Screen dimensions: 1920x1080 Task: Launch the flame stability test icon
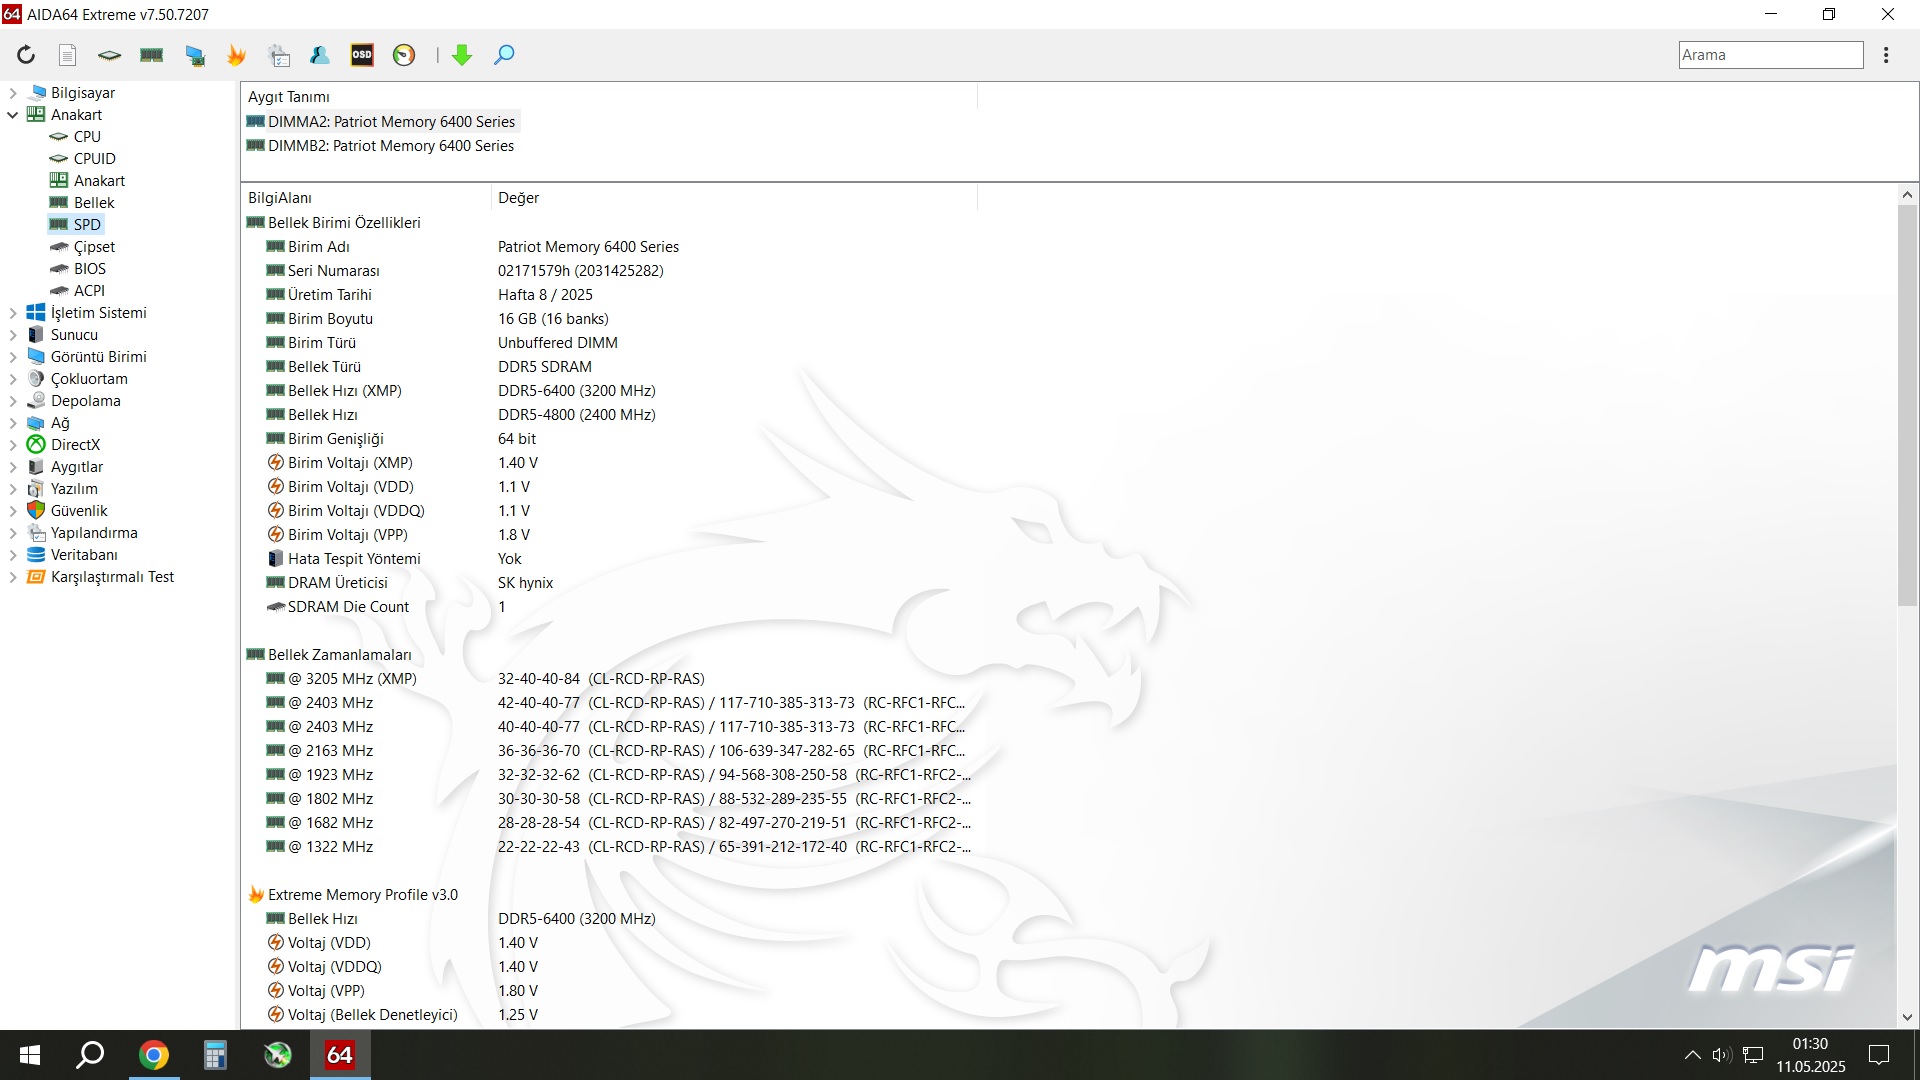[237, 55]
